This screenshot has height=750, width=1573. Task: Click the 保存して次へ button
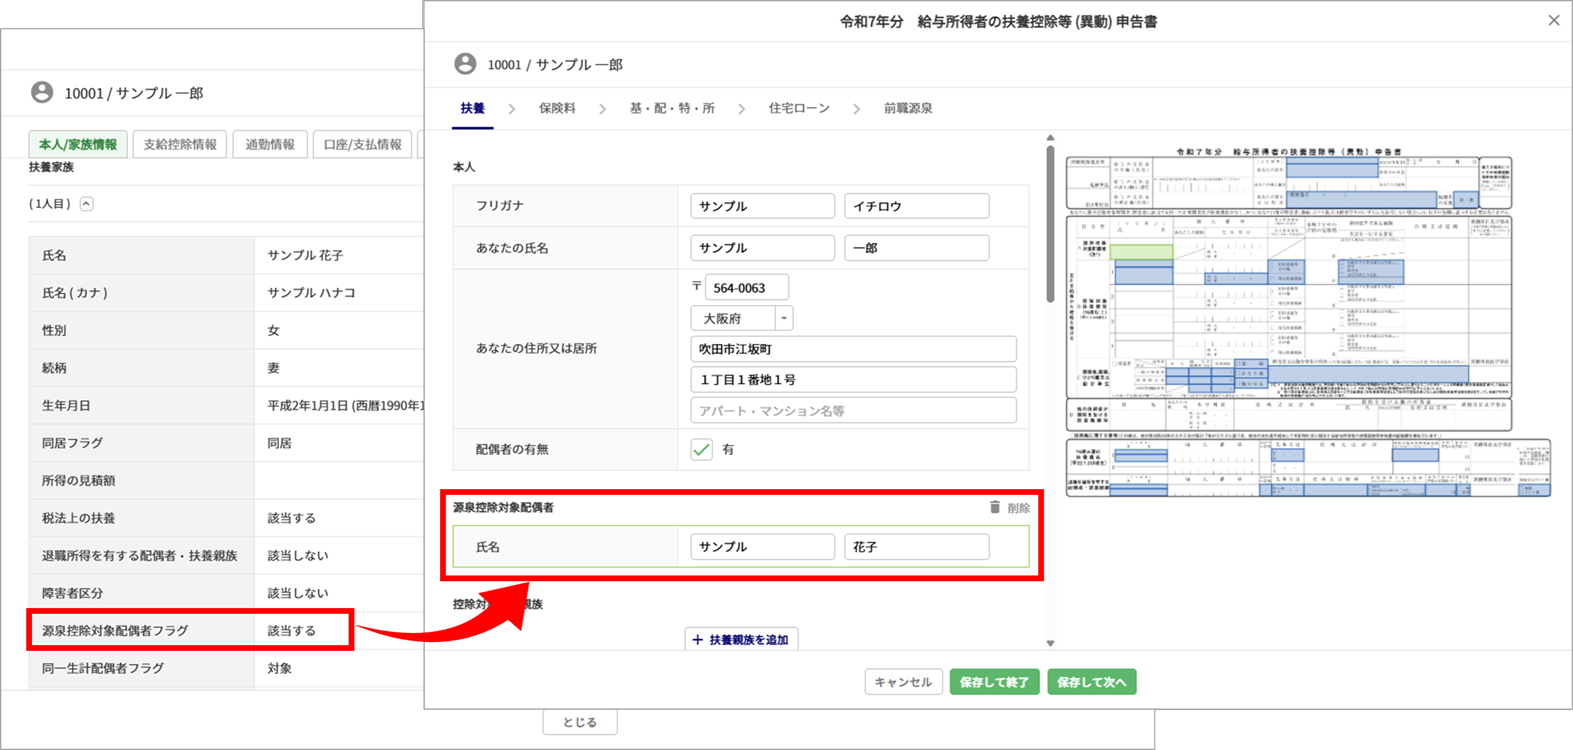point(1091,682)
